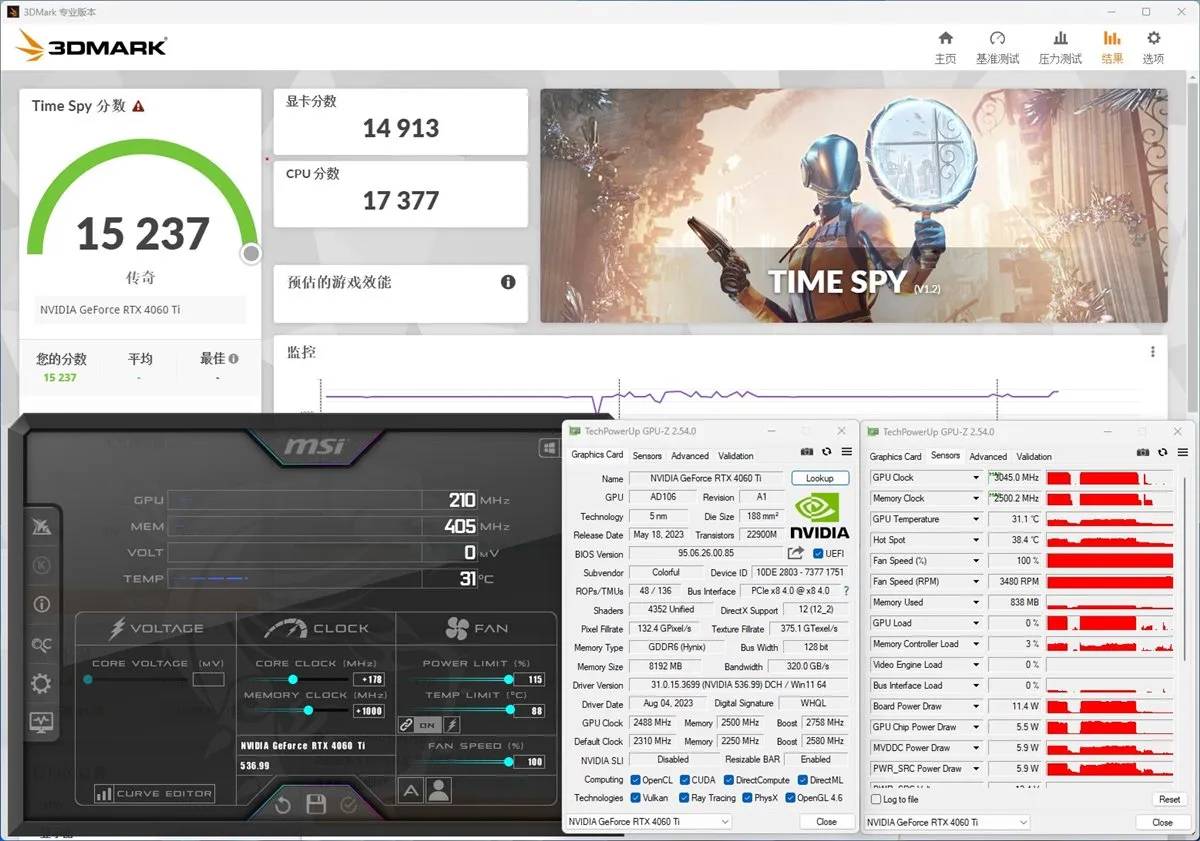Go to 主页 in 3DMark navigation
Viewport: 1200px width, 841px height.
coord(945,47)
